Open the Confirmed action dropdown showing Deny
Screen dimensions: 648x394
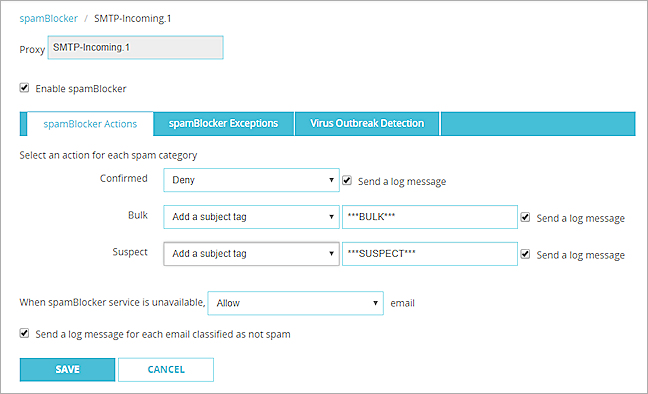tap(251, 180)
